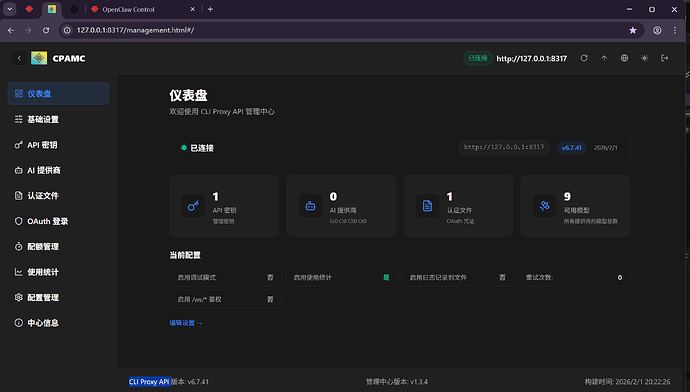This screenshot has height=392, width=690.
Task: Open the browser three-dot menu
Action: click(675, 30)
